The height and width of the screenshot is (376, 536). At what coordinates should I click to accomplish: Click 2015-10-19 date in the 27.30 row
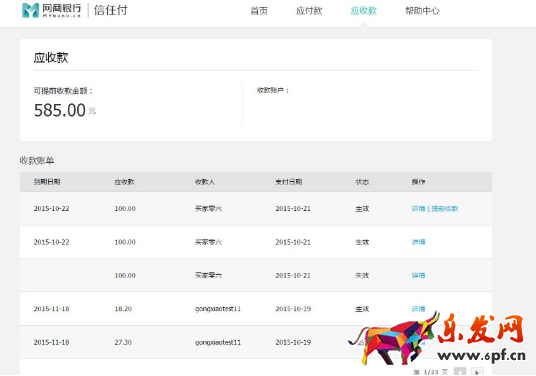tap(293, 342)
